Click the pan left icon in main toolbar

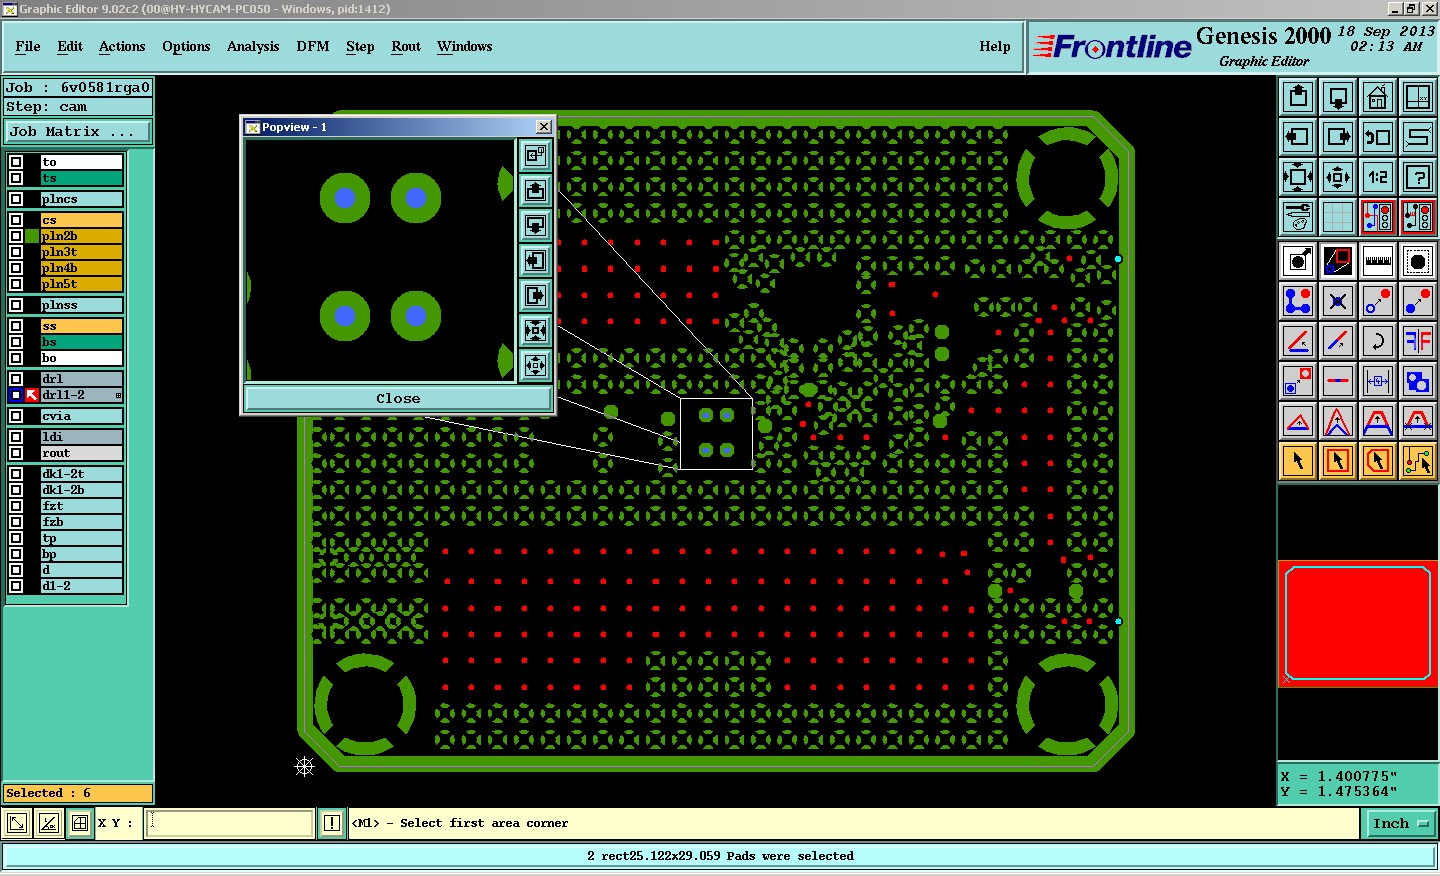pyautogui.click(x=1298, y=137)
